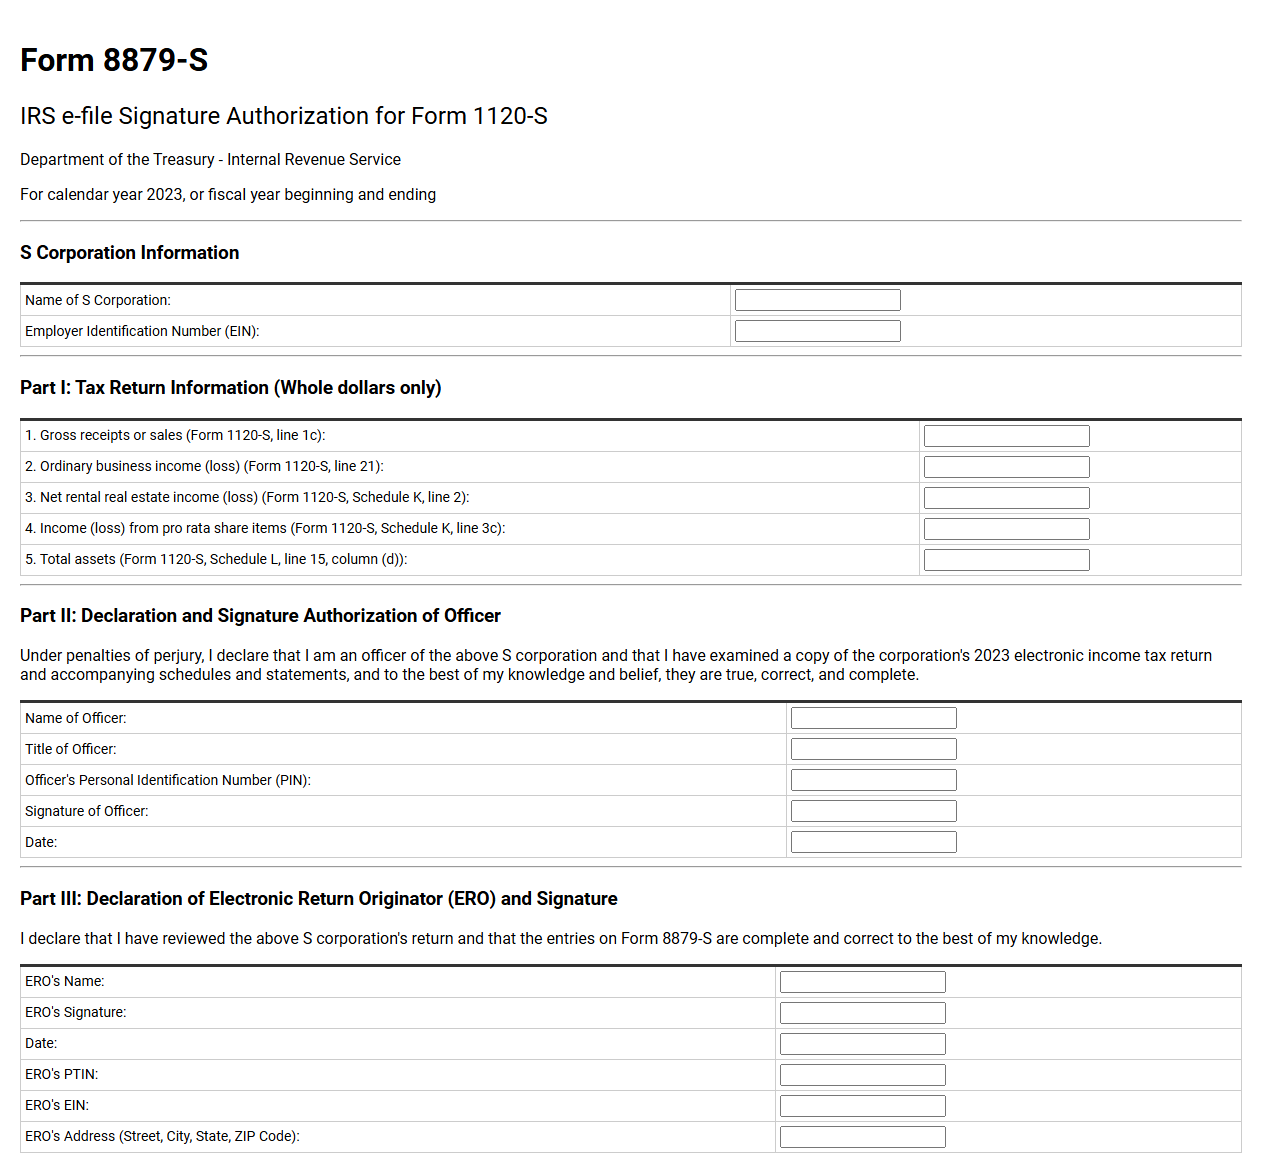This screenshot has height=1173, width=1262.
Task: Click the Employer Identification Number (EIN) field
Action: (817, 331)
